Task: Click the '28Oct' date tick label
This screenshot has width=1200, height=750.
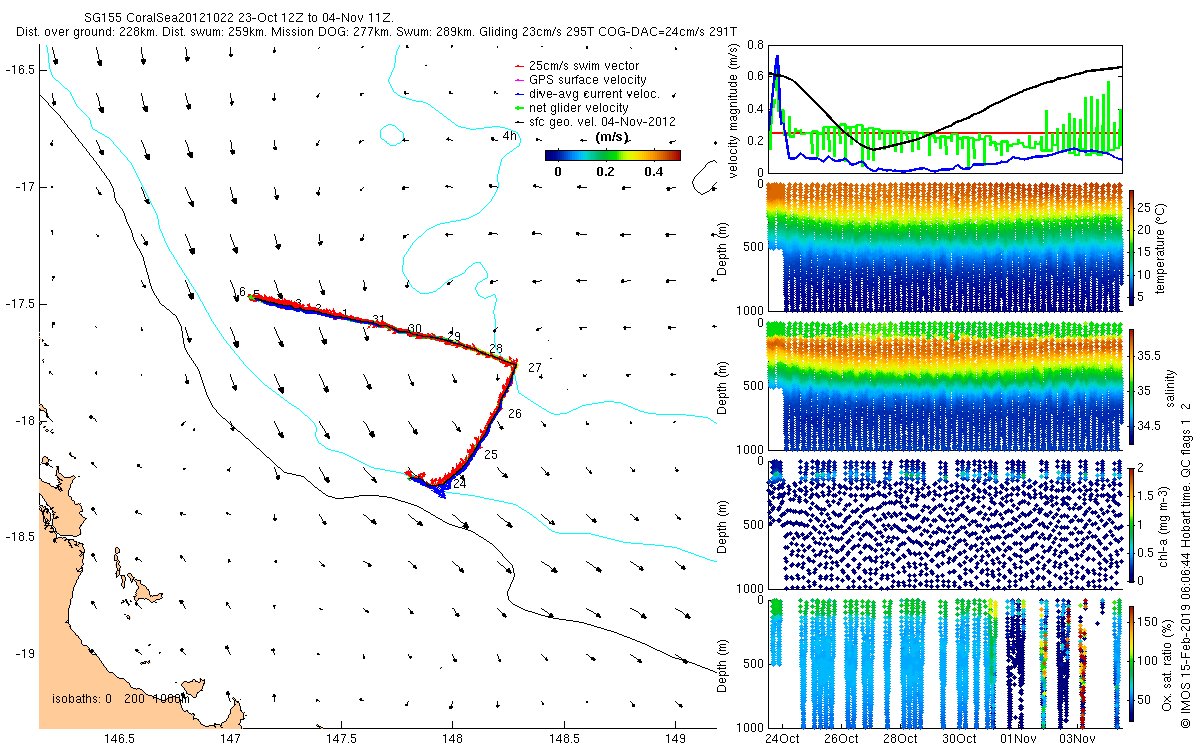Action: pyautogui.click(x=901, y=739)
